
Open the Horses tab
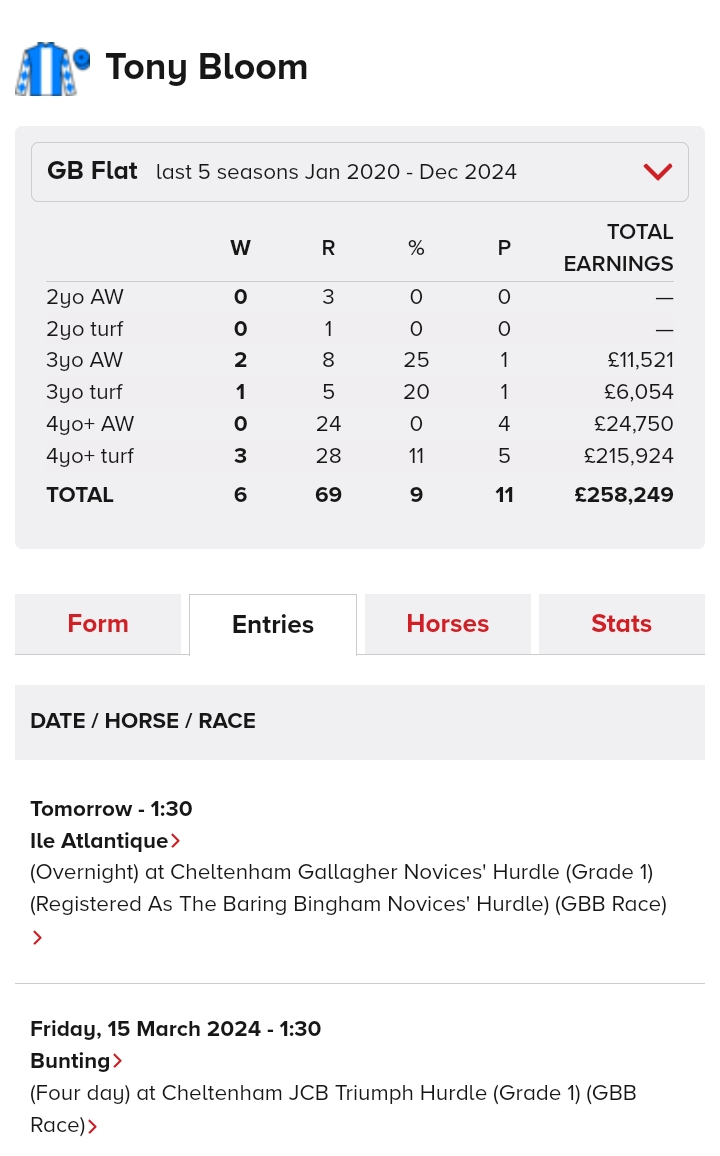pyautogui.click(x=447, y=624)
